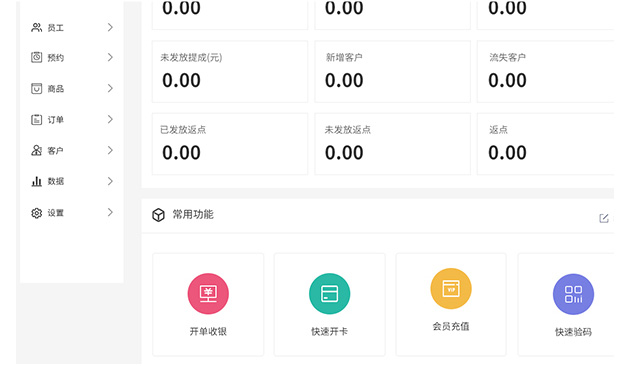Open the yellow 会员充值 VIP icon
The height and width of the screenshot is (366, 630).
pyautogui.click(x=451, y=288)
